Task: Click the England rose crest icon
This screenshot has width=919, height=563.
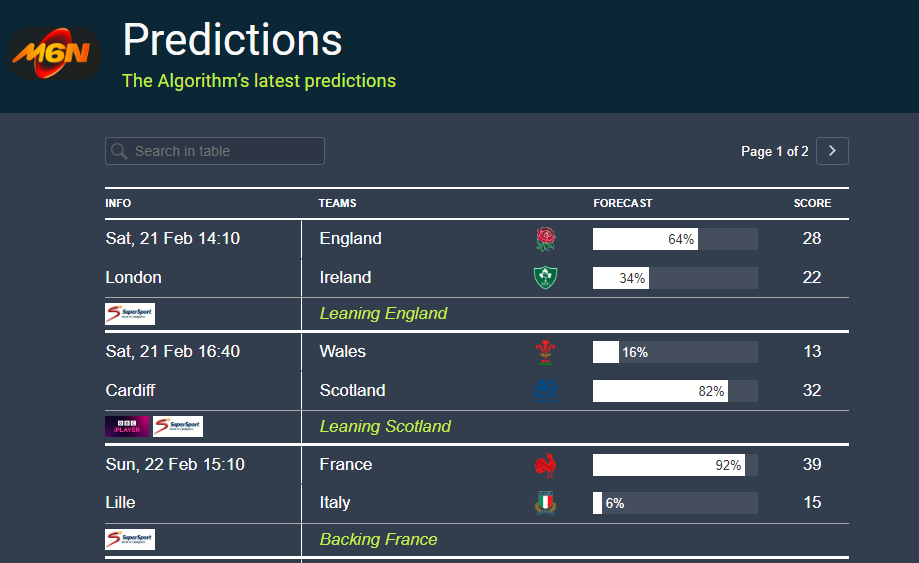Action: (x=545, y=238)
